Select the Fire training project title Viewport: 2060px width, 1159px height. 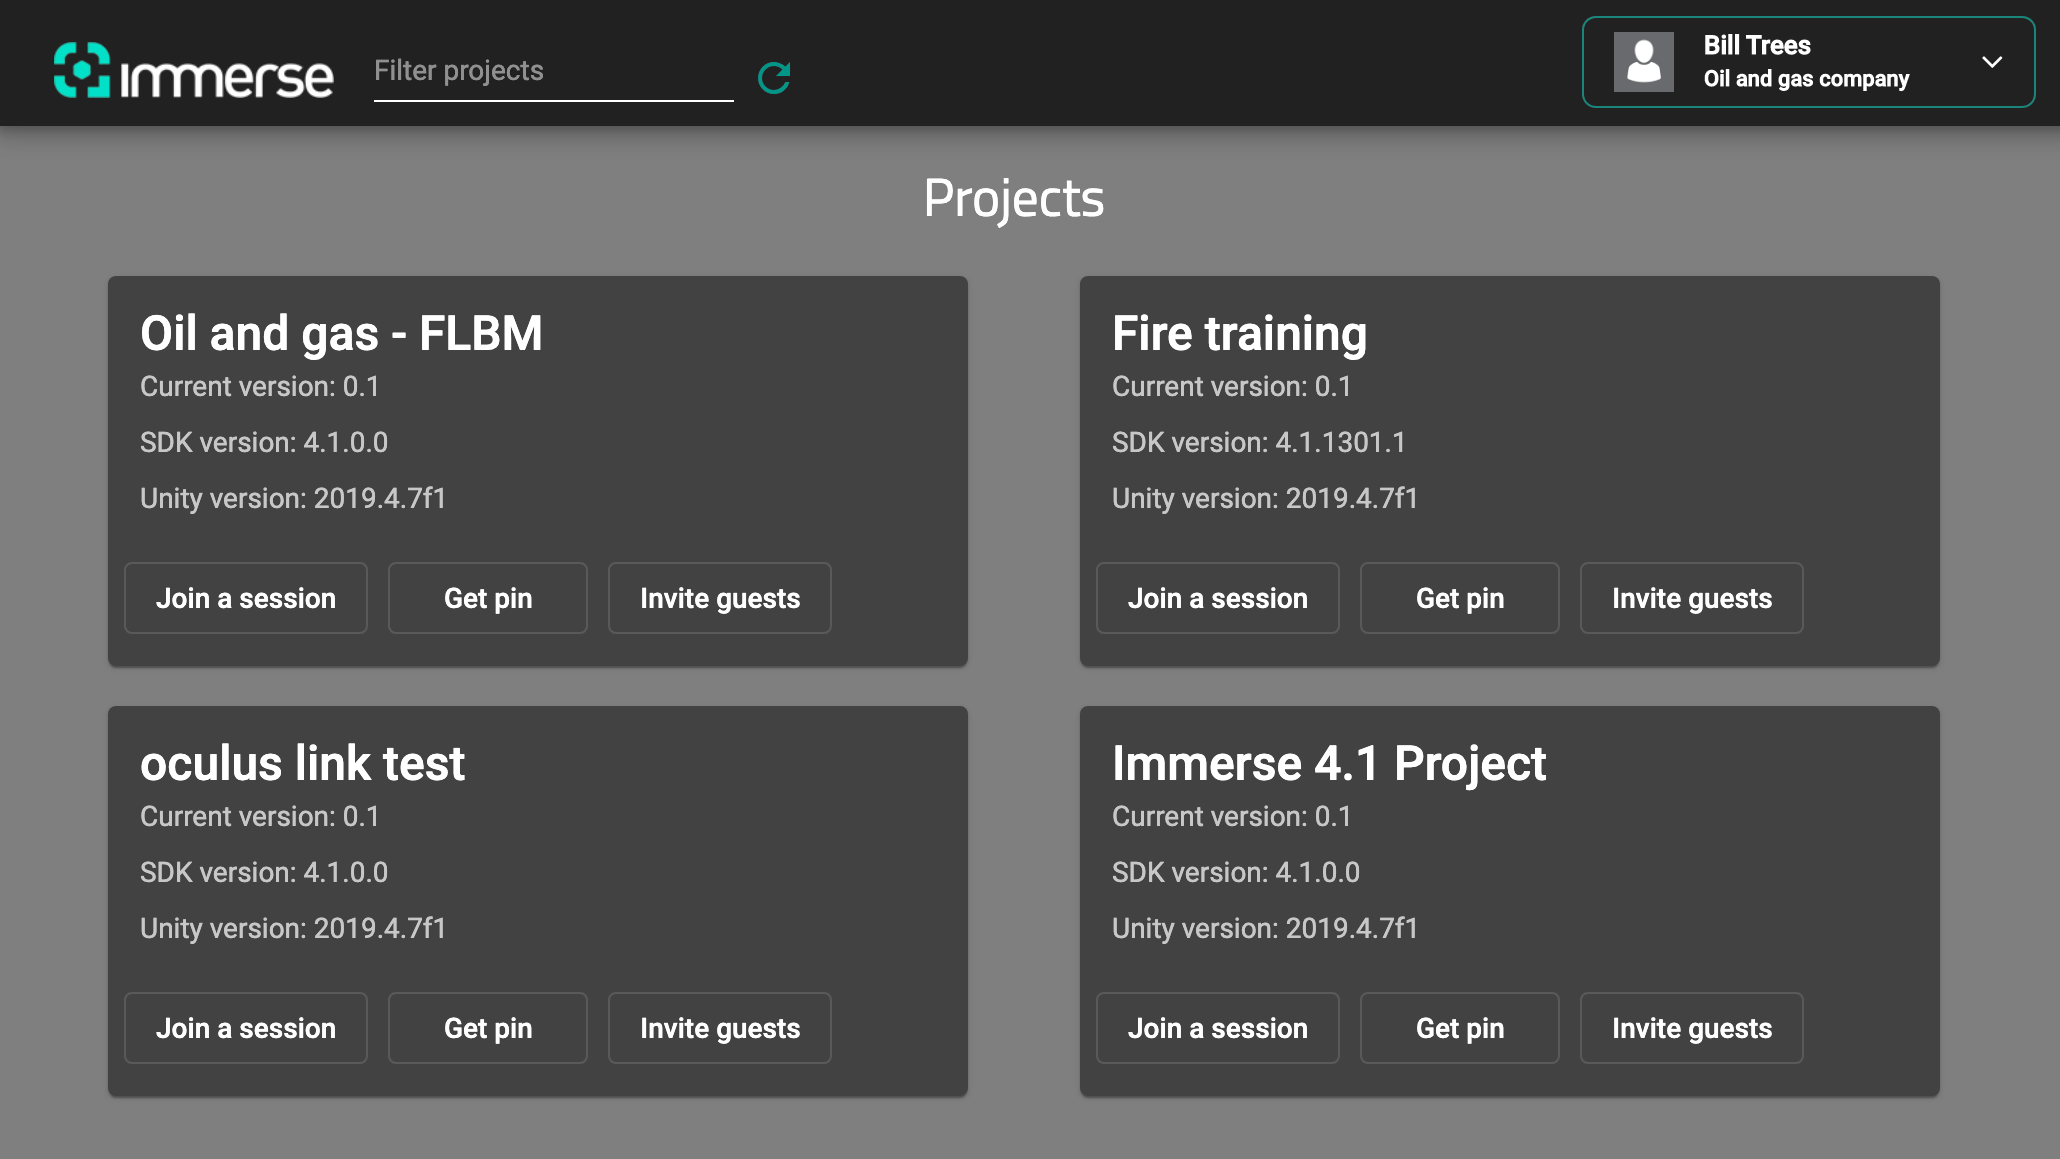point(1239,334)
